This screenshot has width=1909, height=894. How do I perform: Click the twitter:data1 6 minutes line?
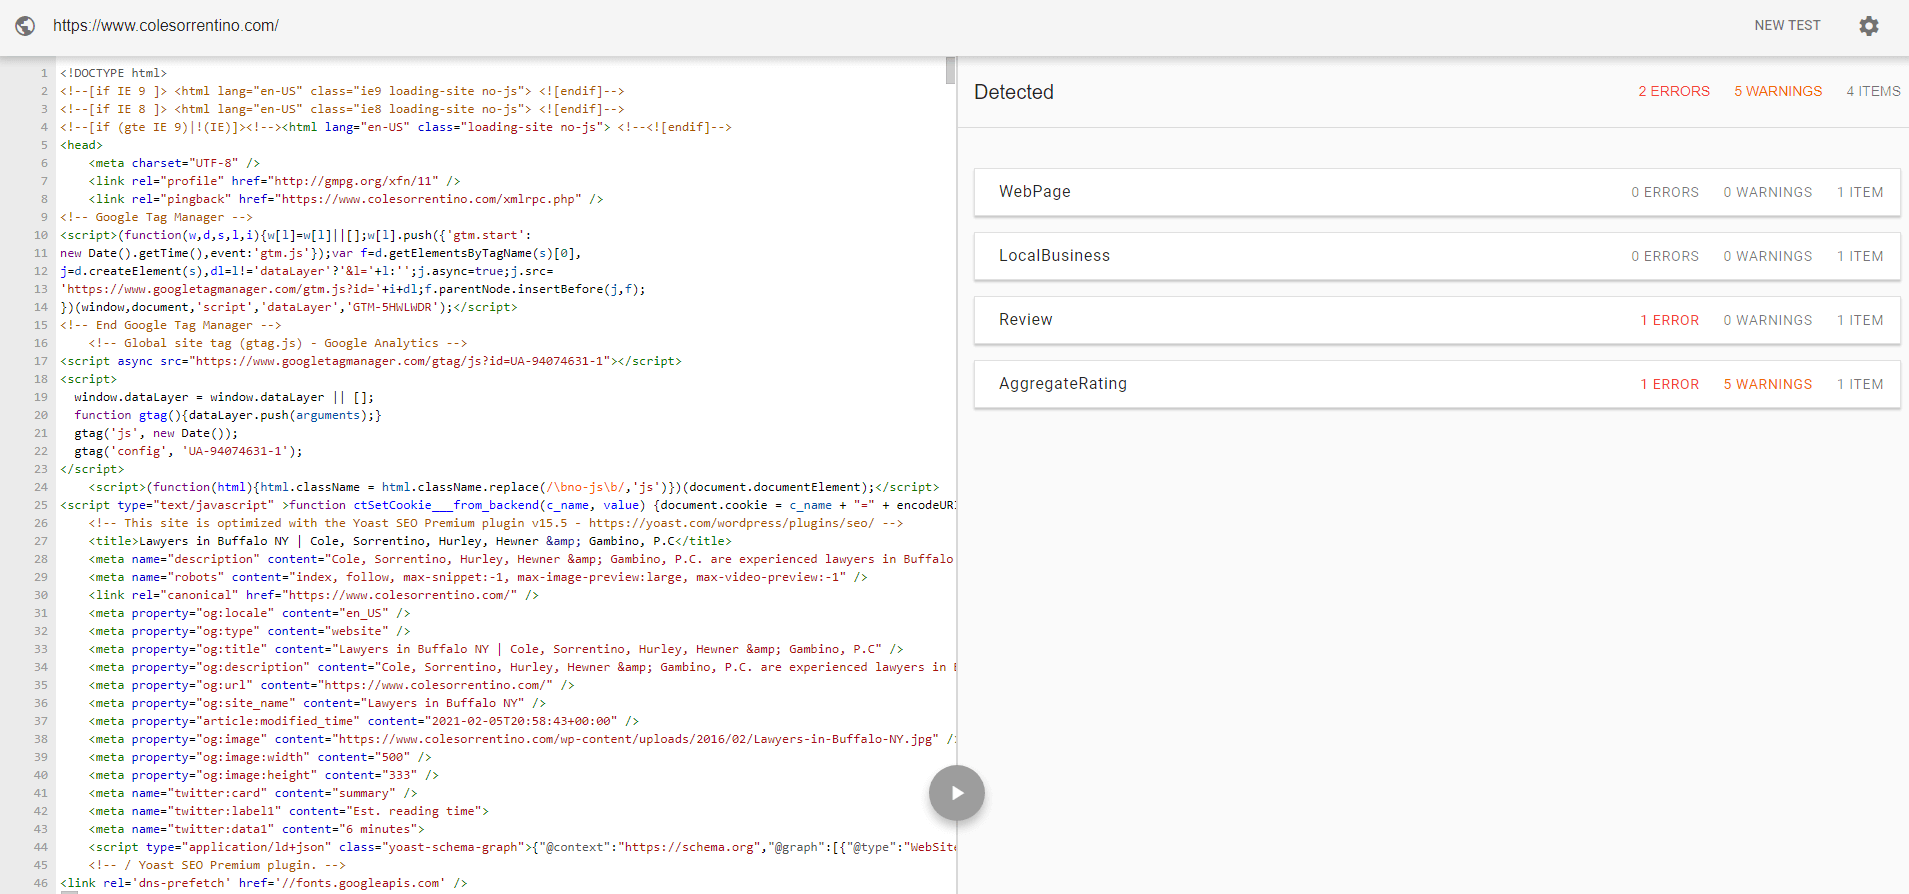[x=256, y=829]
